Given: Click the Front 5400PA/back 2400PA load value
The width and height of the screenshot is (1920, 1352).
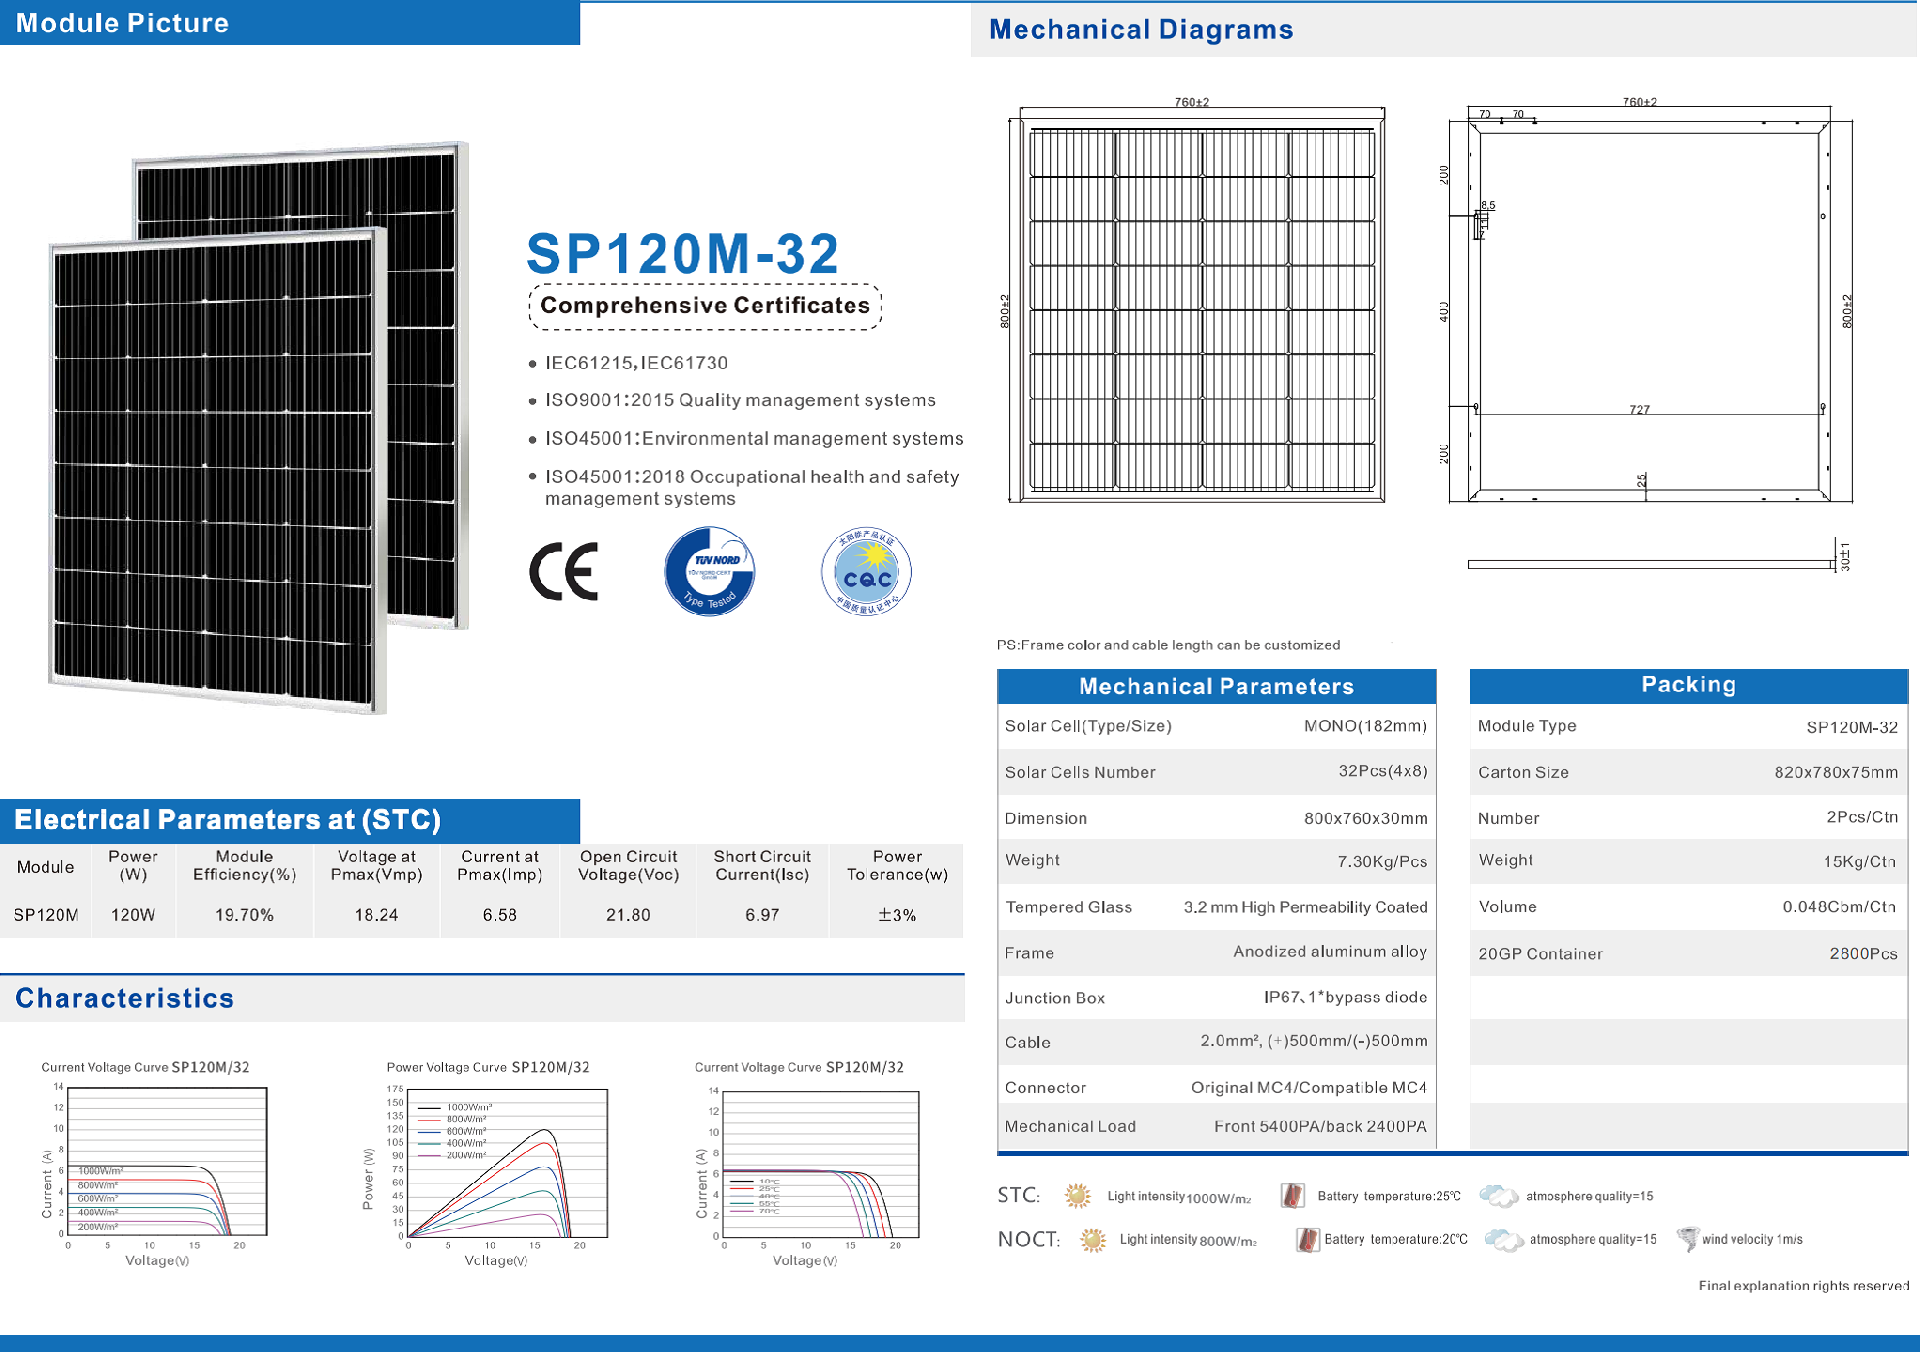Looking at the screenshot, I should click(x=1320, y=1126).
